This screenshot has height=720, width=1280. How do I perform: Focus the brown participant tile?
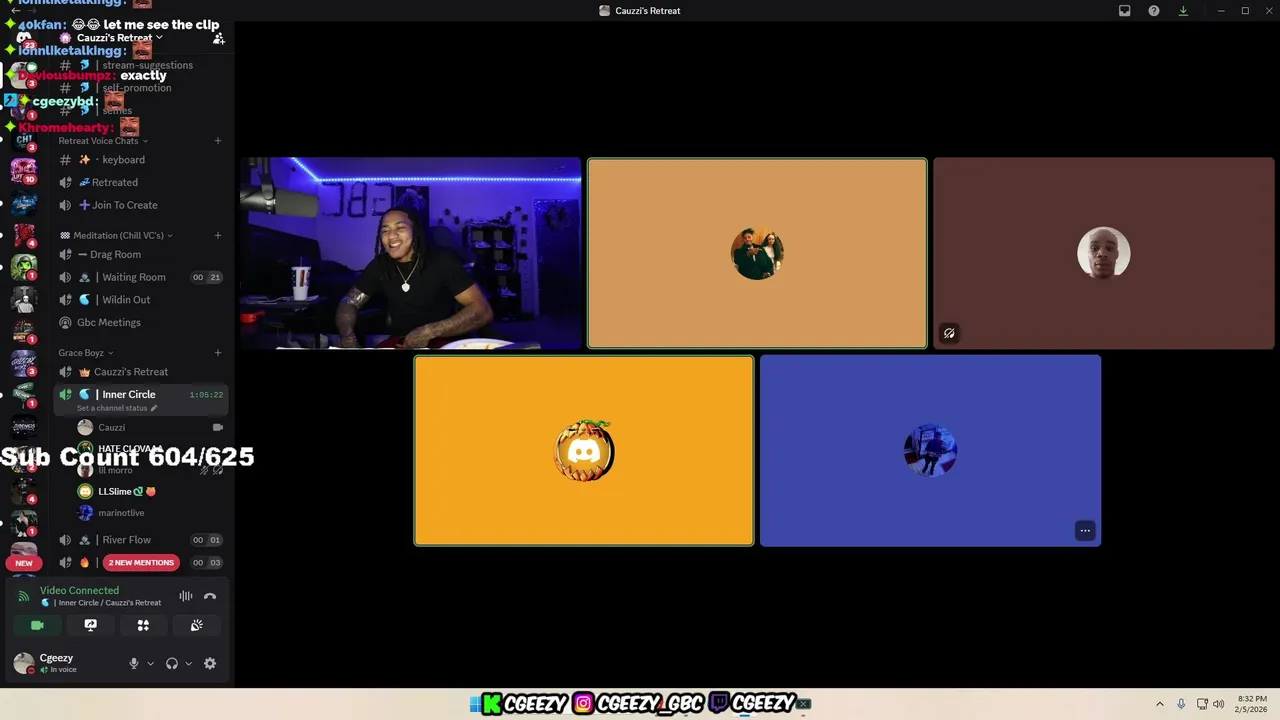click(1104, 253)
